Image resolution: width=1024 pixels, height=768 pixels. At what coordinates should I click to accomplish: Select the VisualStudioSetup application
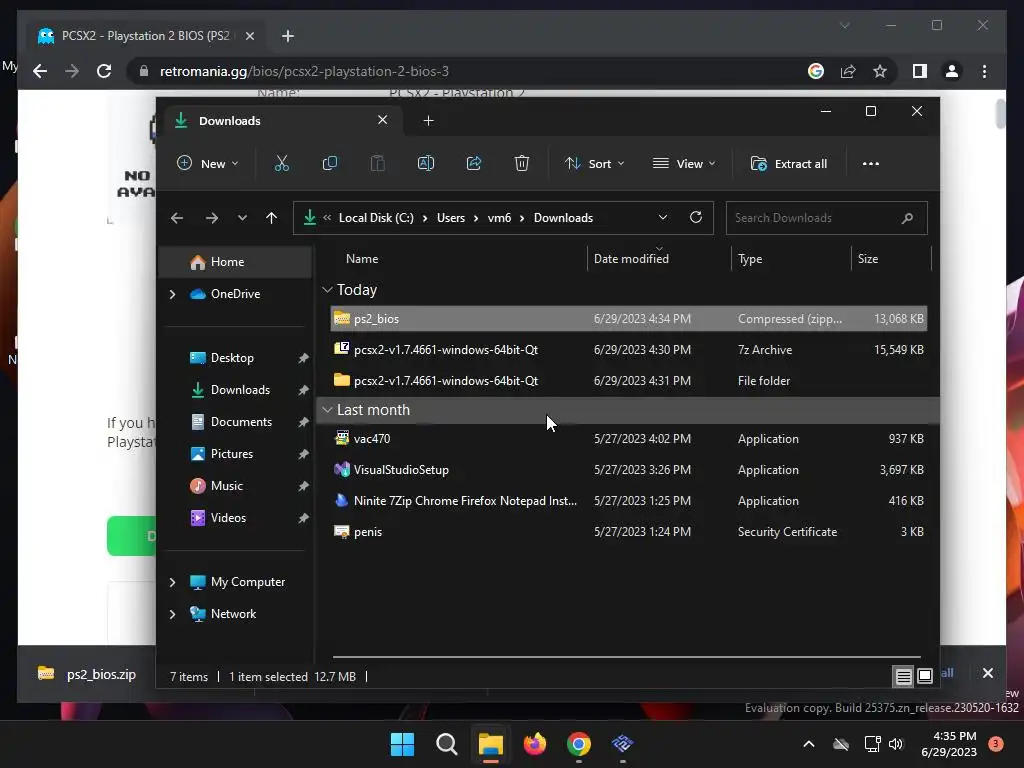tap(628, 470)
